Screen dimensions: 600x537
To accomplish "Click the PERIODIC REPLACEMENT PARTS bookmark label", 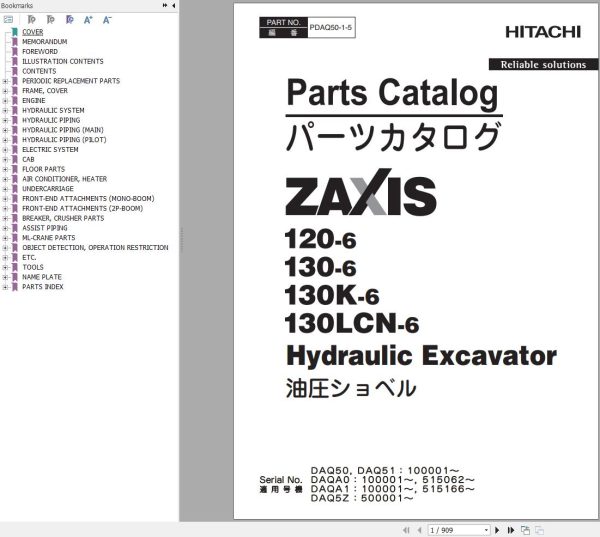I will tap(71, 81).
